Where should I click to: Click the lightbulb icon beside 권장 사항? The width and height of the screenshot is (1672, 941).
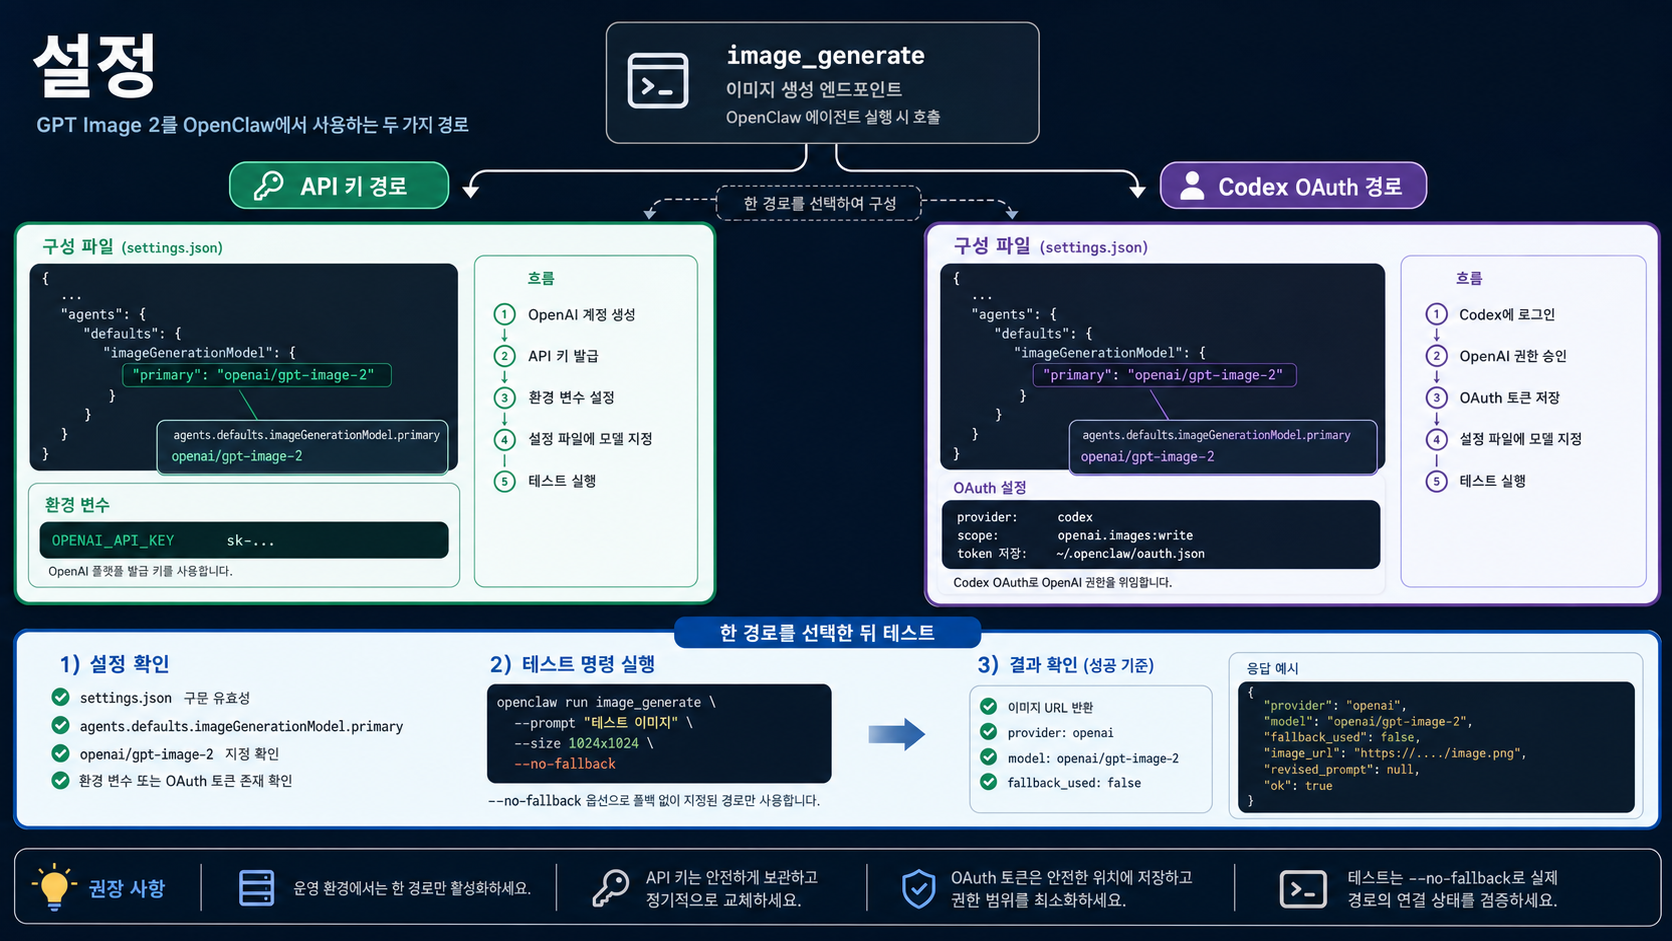tap(54, 887)
